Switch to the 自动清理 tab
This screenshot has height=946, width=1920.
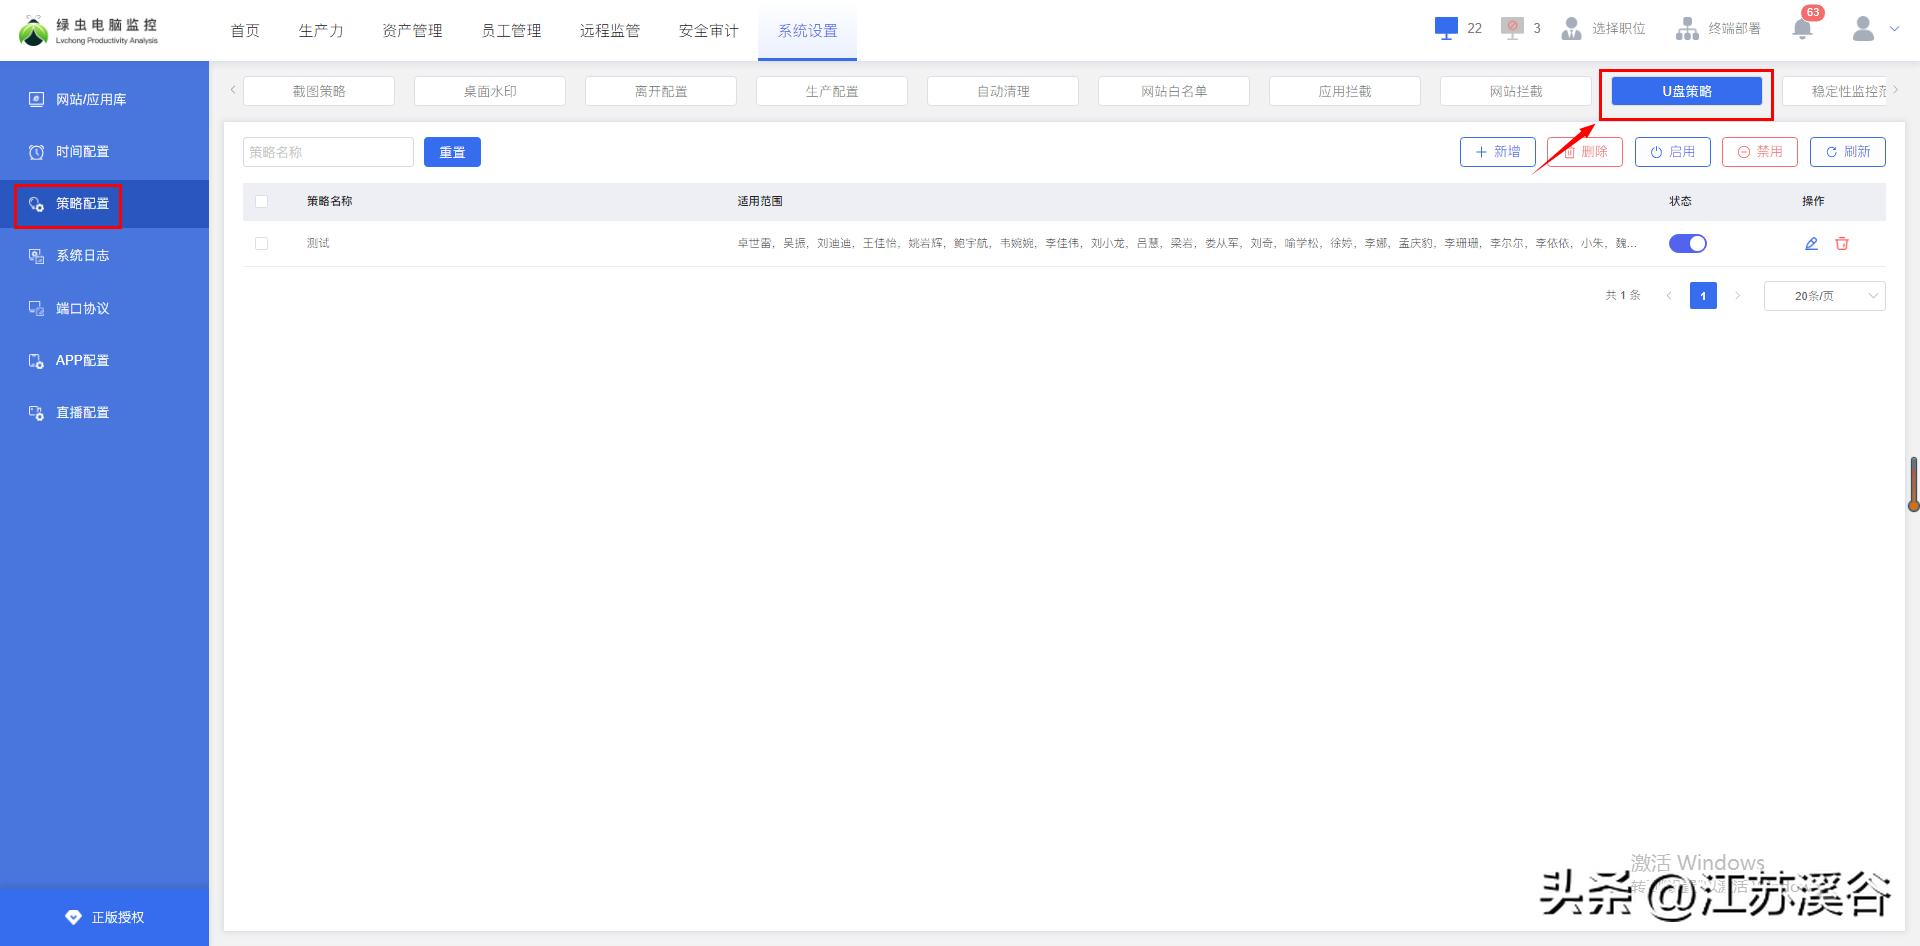[1003, 91]
